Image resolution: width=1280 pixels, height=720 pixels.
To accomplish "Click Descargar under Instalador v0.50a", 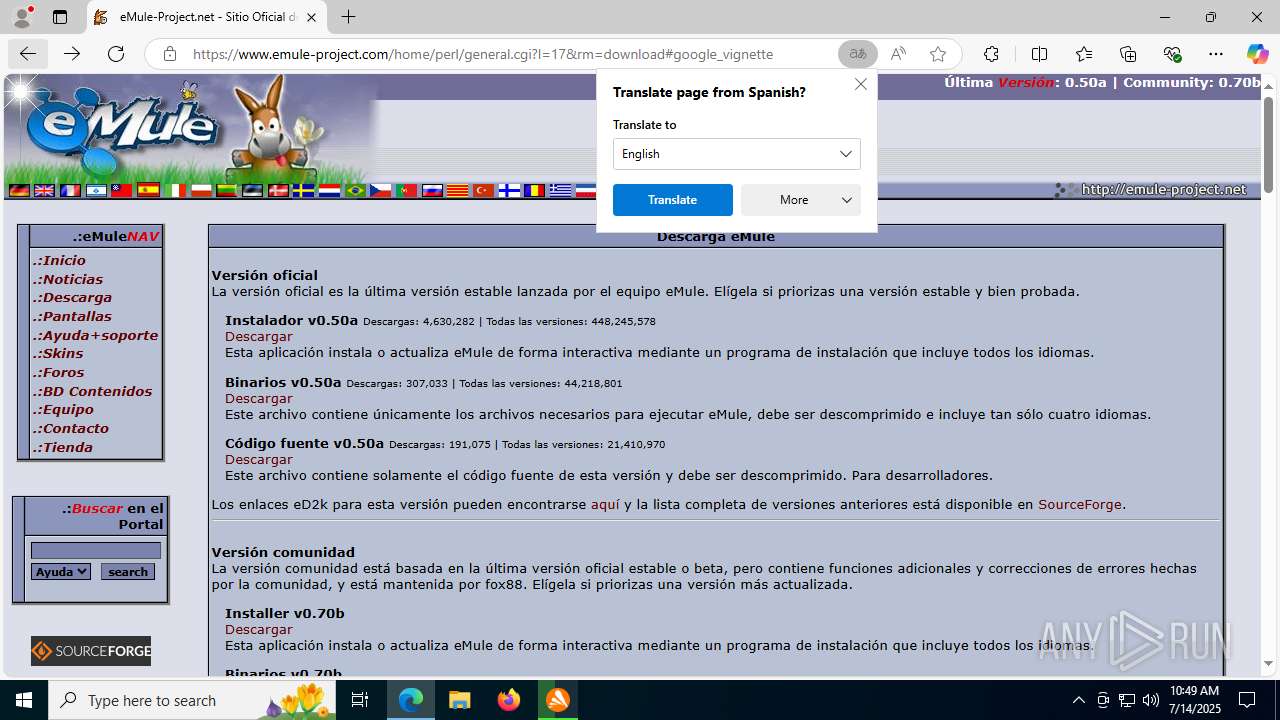I will pyautogui.click(x=259, y=337).
